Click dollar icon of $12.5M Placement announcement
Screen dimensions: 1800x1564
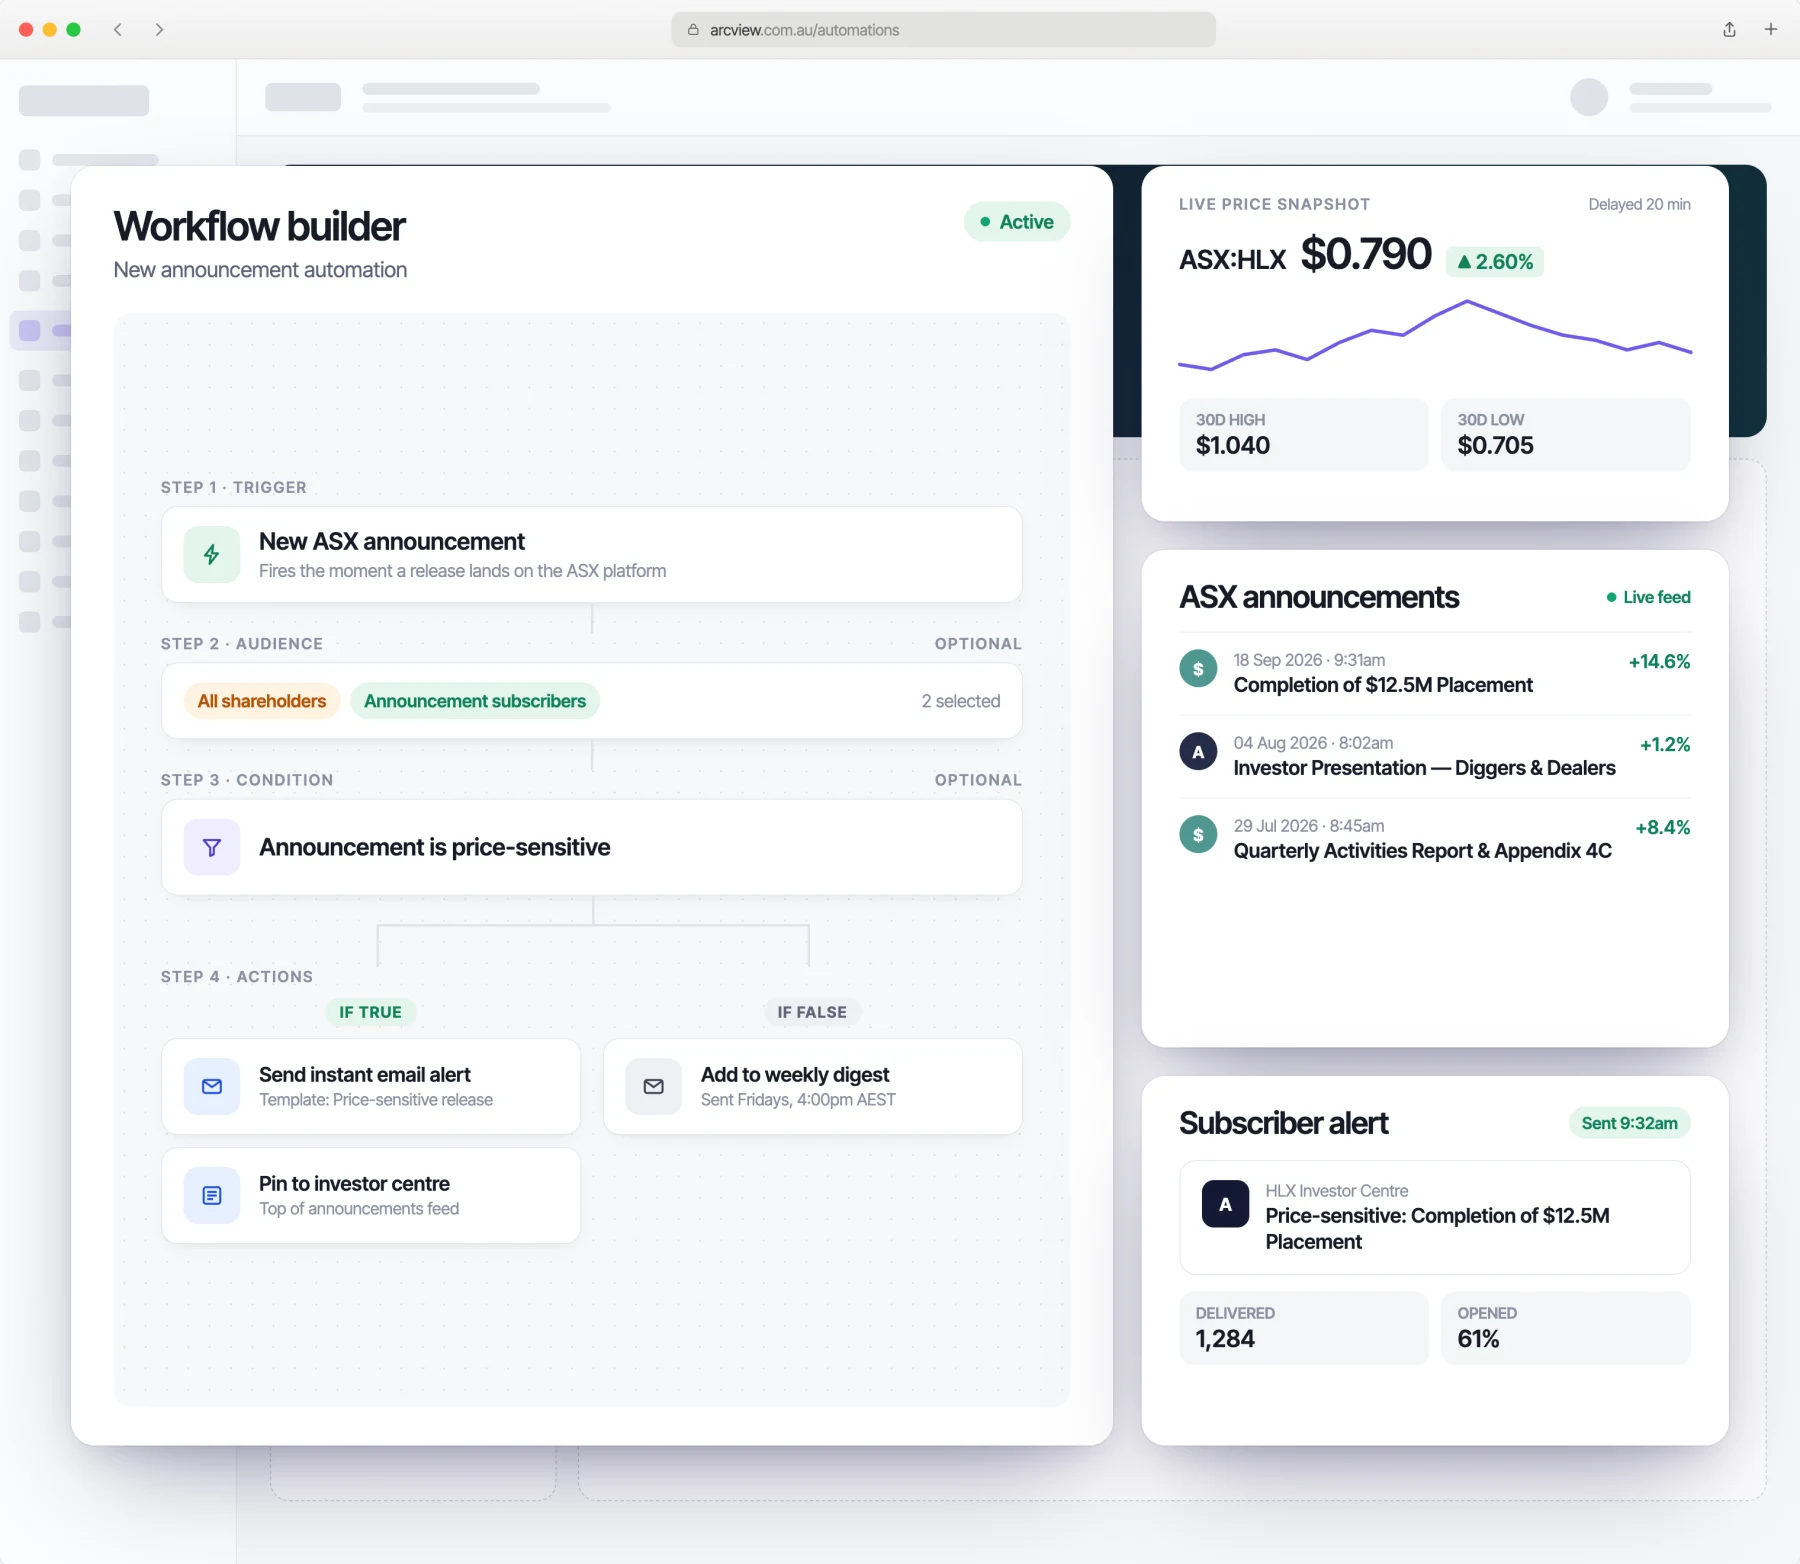coord(1198,669)
